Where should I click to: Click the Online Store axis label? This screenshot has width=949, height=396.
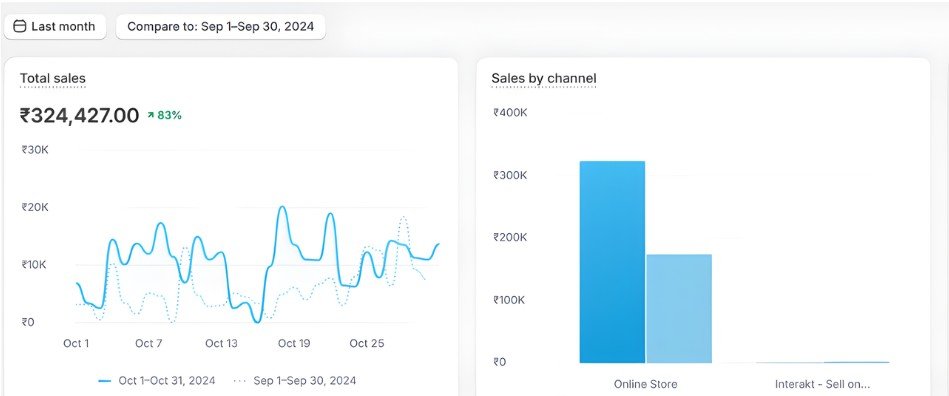[x=645, y=384]
